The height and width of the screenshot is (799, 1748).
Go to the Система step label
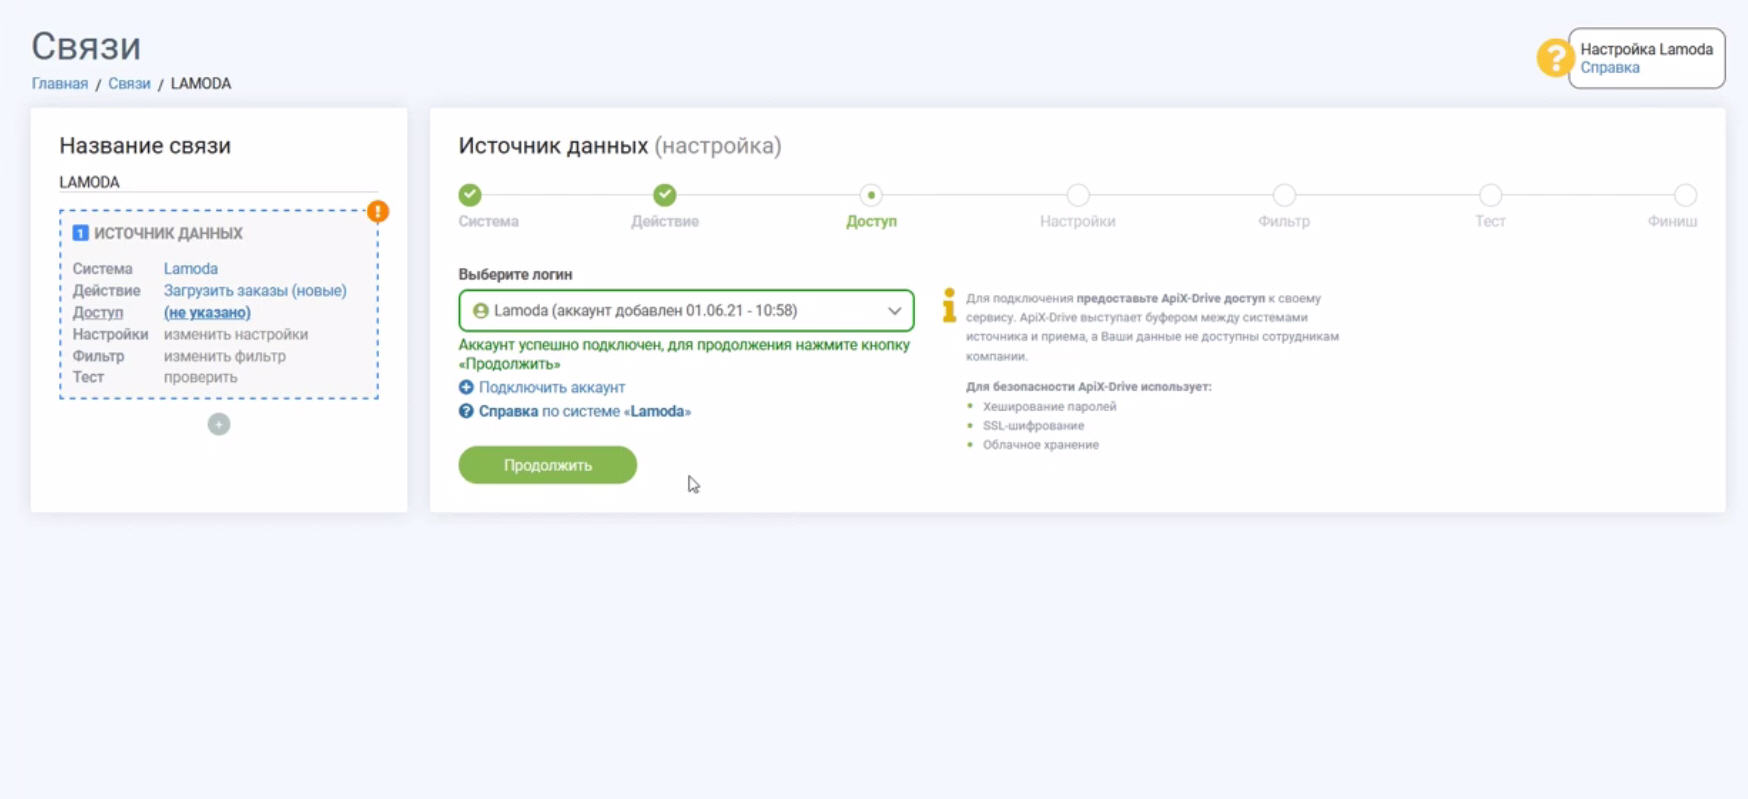click(489, 221)
